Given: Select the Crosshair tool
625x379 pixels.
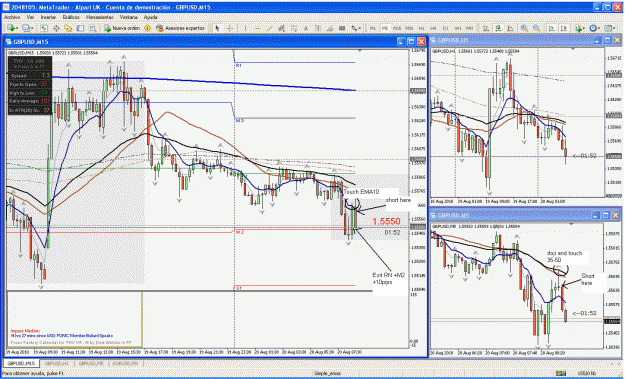Looking at the screenshot, I should [230, 28].
